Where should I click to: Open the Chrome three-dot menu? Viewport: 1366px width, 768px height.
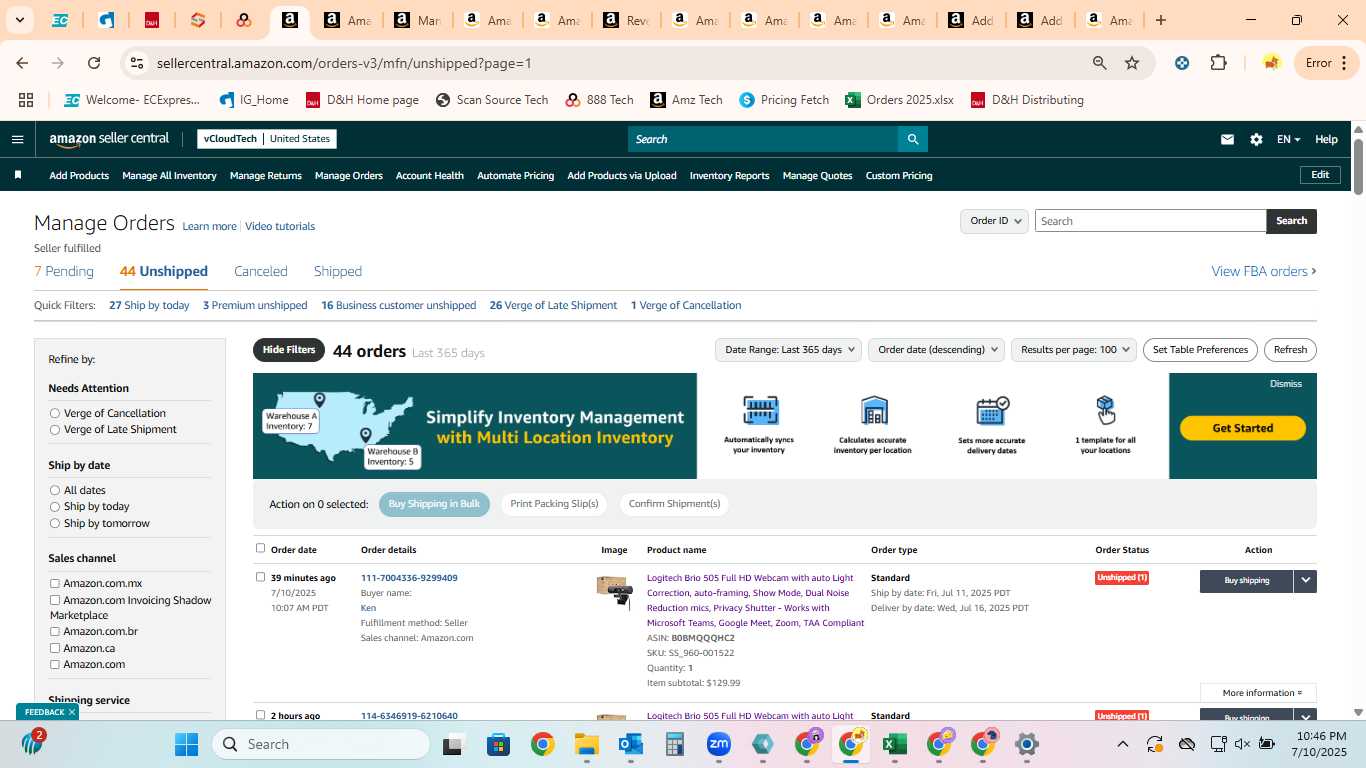tap(1344, 63)
